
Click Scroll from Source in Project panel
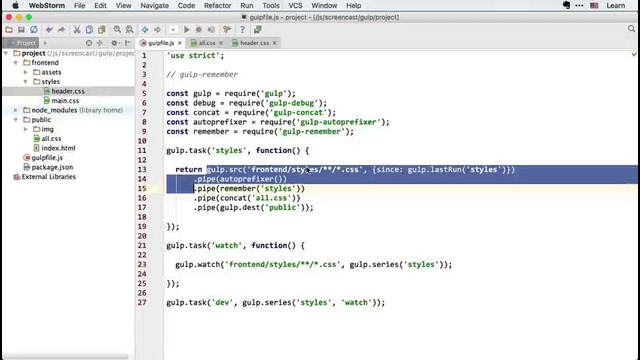(x=89, y=43)
